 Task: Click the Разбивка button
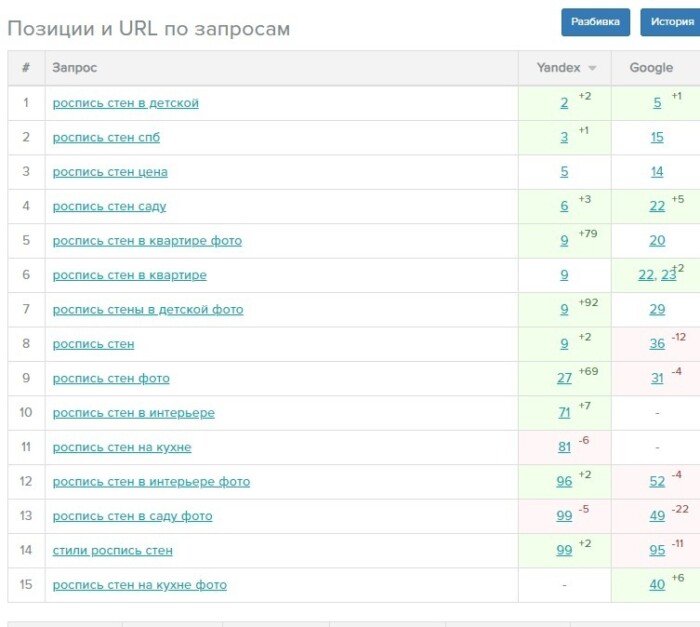[x=595, y=21]
